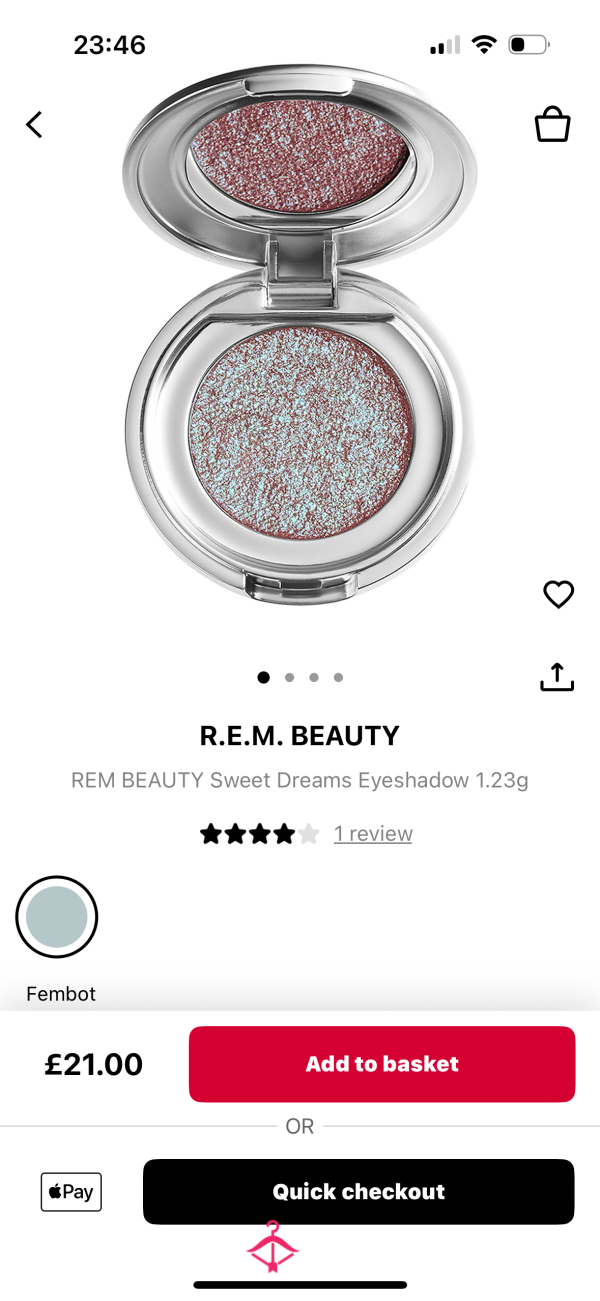Go to second image carousel dot

pos(289,677)
